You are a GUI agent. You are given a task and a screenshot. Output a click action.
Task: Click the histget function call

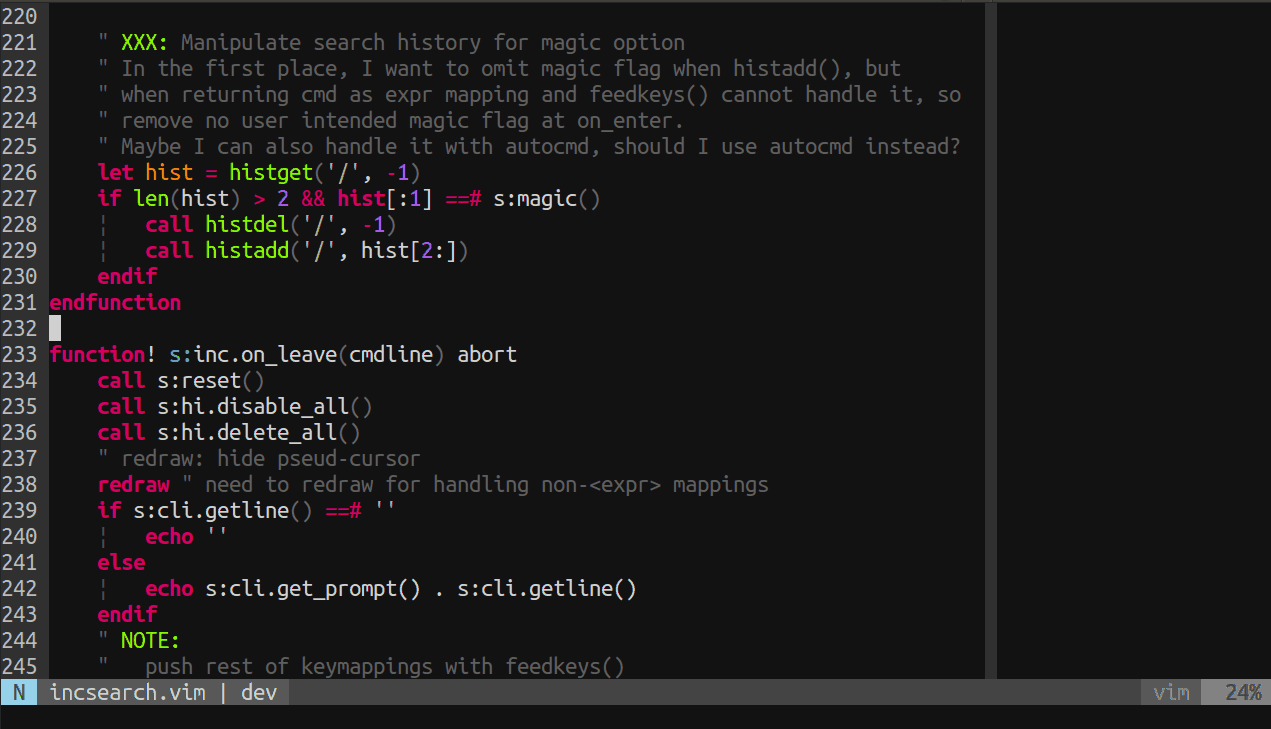pyautogui.click(x=270, y=172)
